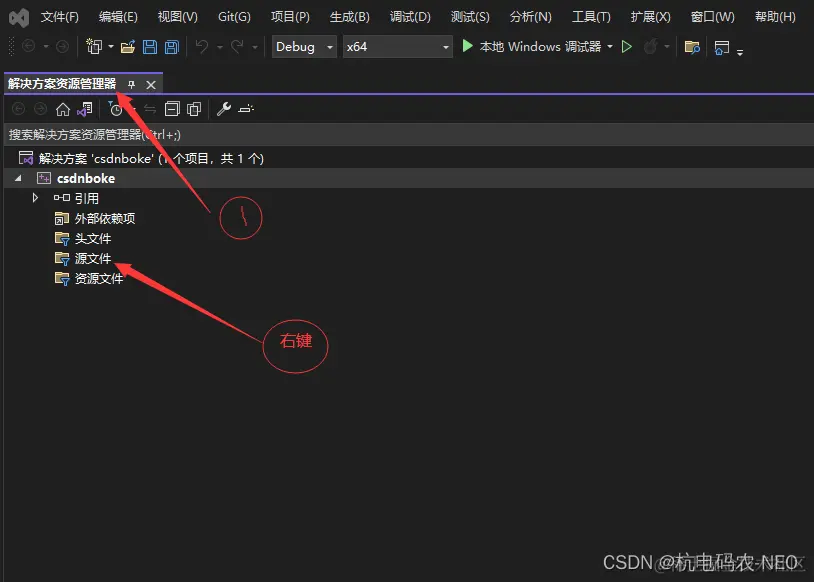Open the 帮助(H) menu

click(x=775, y=17)
